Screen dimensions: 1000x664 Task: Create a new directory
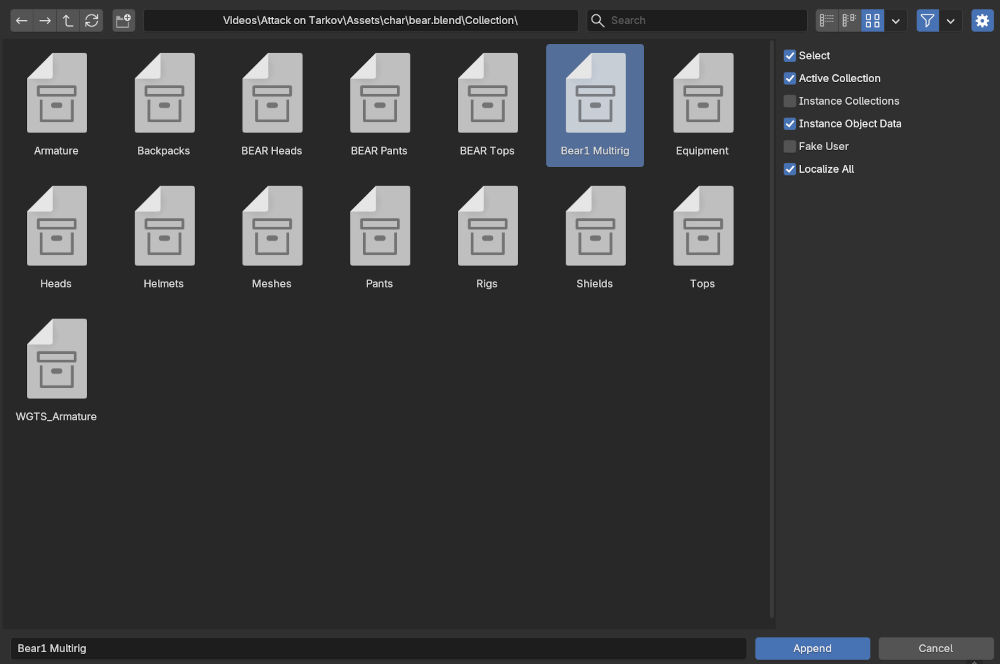(x=123, y=20)
